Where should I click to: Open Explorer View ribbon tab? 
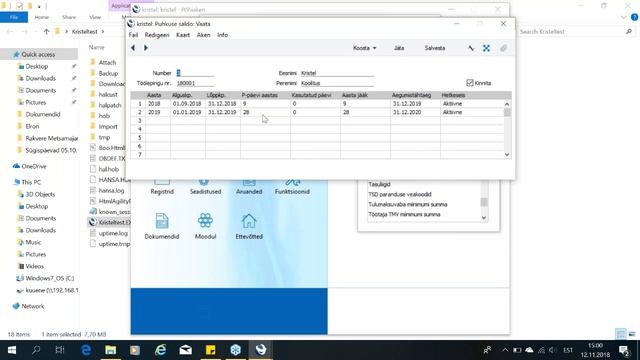click(x=95, y=17)
